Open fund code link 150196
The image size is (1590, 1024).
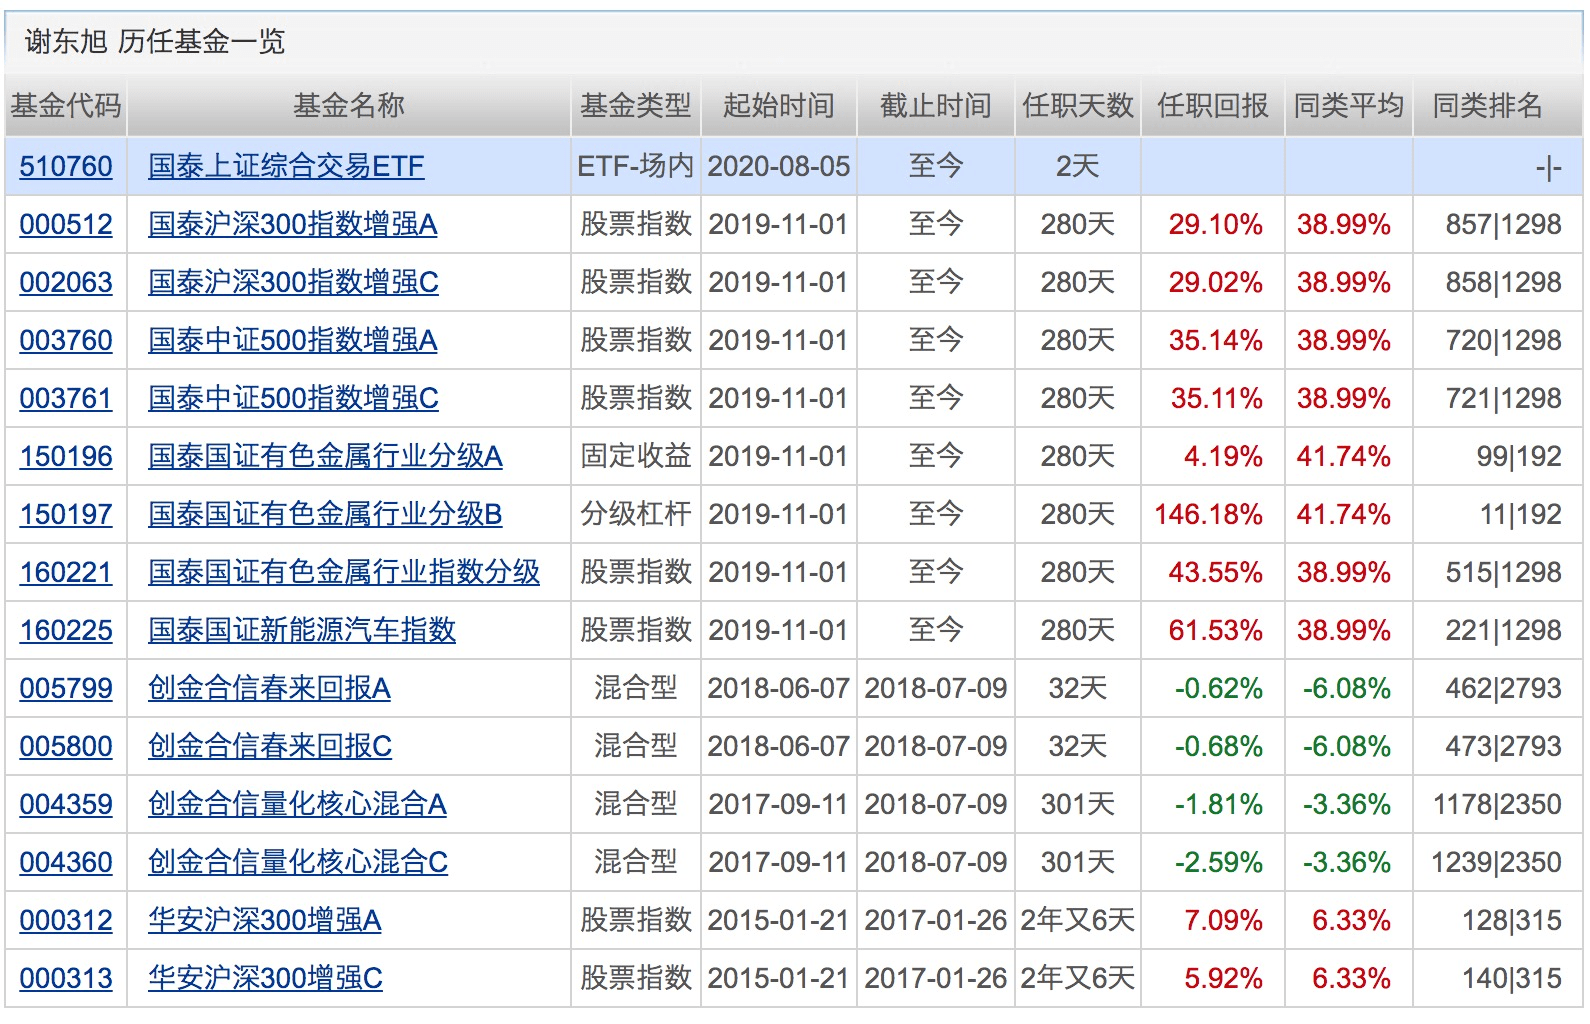point(66,456)
